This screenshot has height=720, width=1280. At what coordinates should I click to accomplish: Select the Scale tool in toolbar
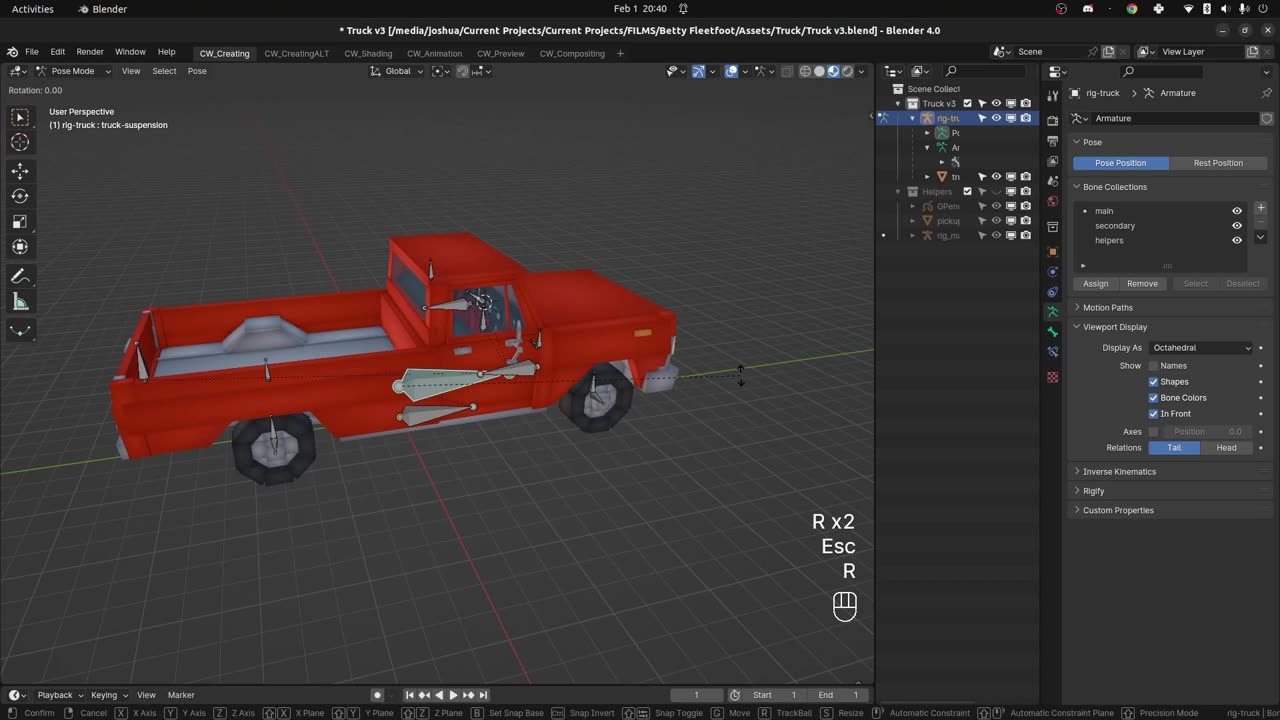click(x=20, y=221)
